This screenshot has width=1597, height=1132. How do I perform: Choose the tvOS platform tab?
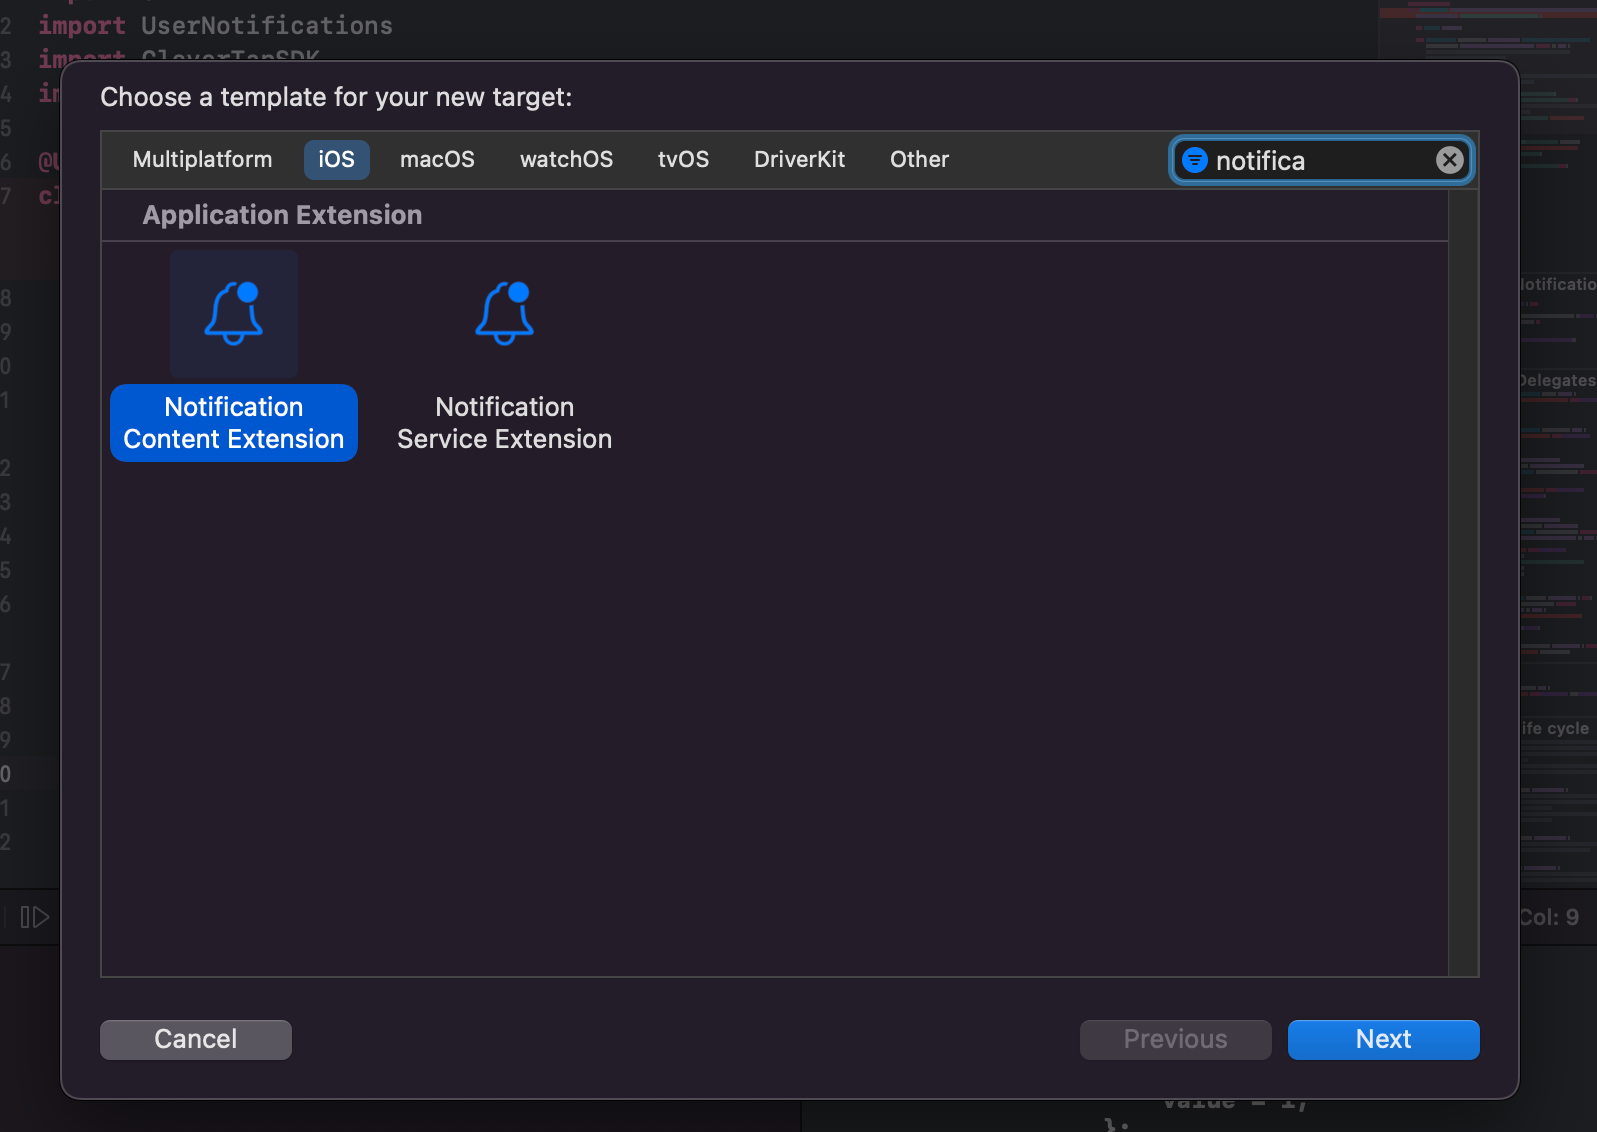pos(683,160)
